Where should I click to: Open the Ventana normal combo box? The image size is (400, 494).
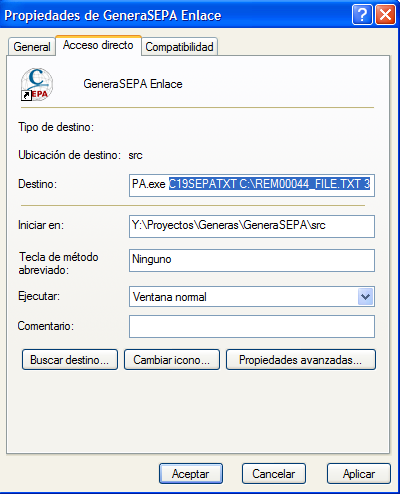(x=252, y=297)
